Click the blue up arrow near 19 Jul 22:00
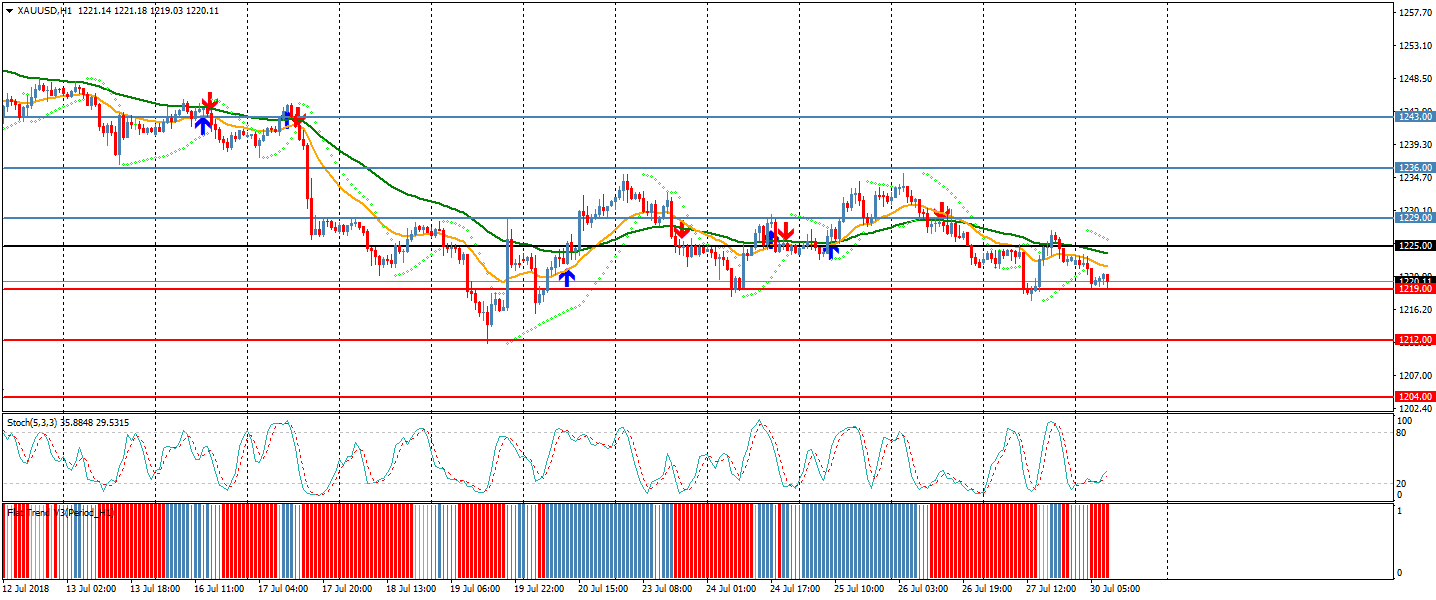Screen dimensions: 1436x600 [x=567, y=277]
